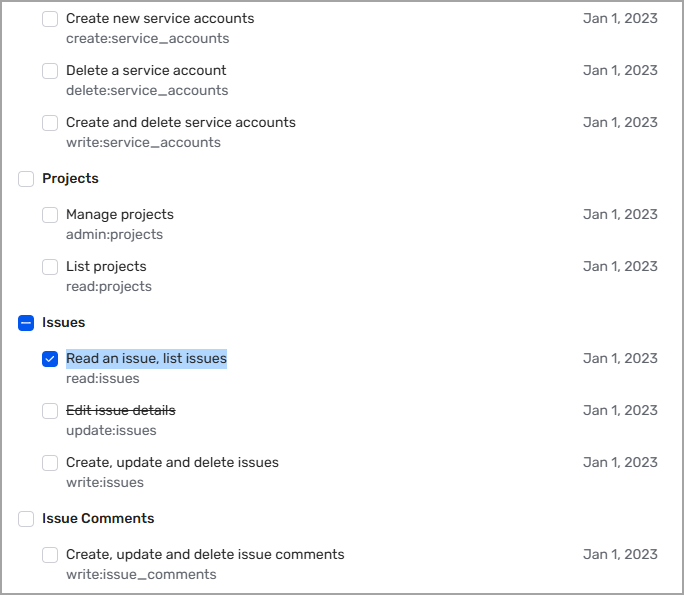
Task: Select all Projects group checkbox
Action: coord(26,179)
